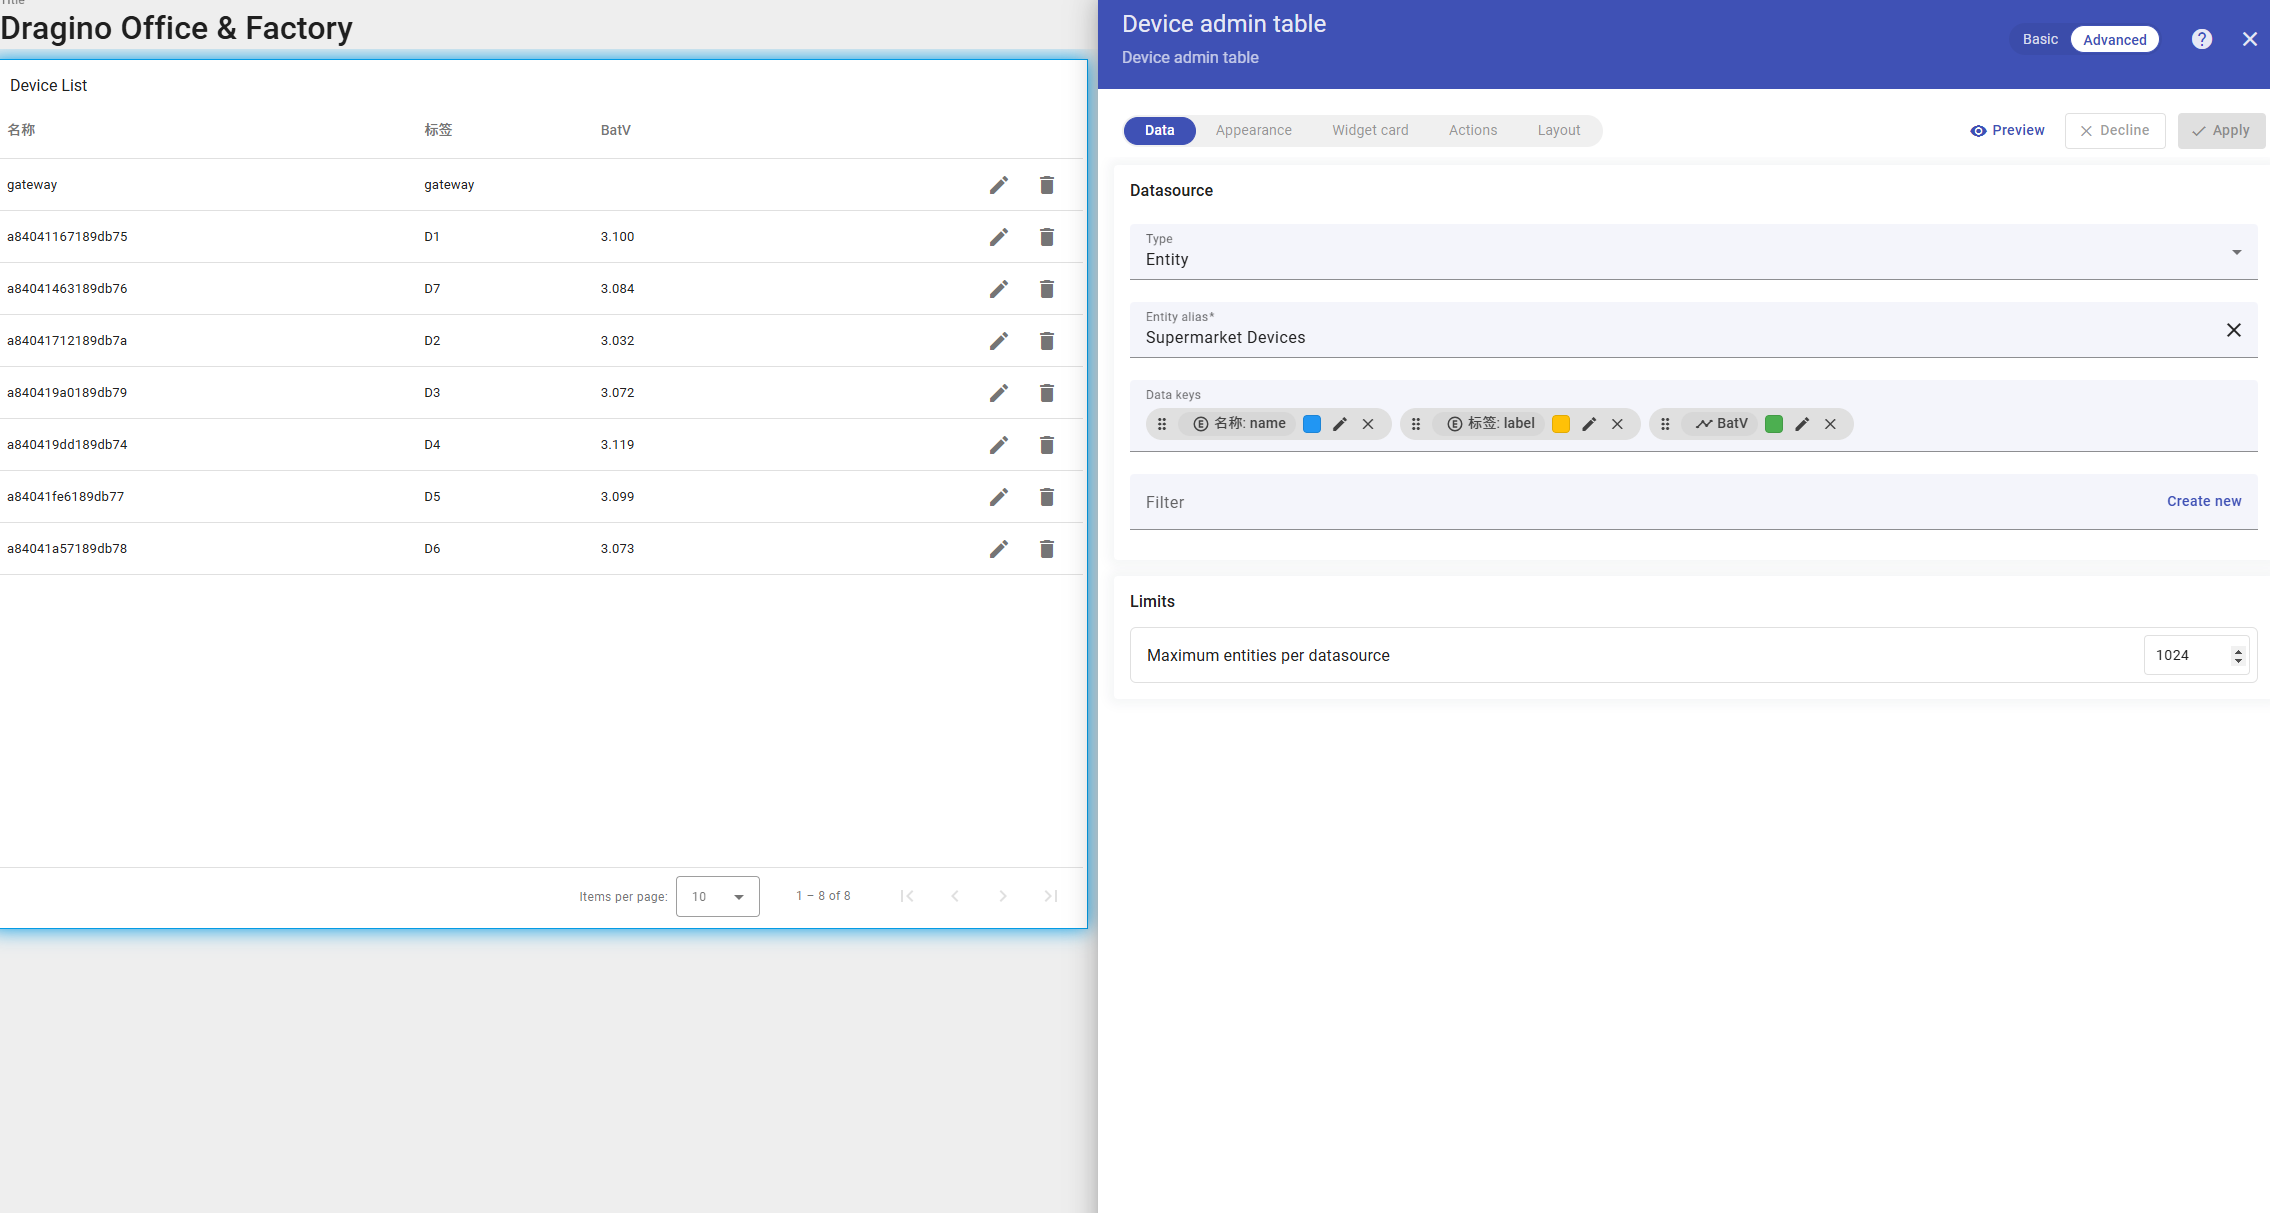Edit the gateway device row
2270x1213 pixels.
[x=998, y=185]
